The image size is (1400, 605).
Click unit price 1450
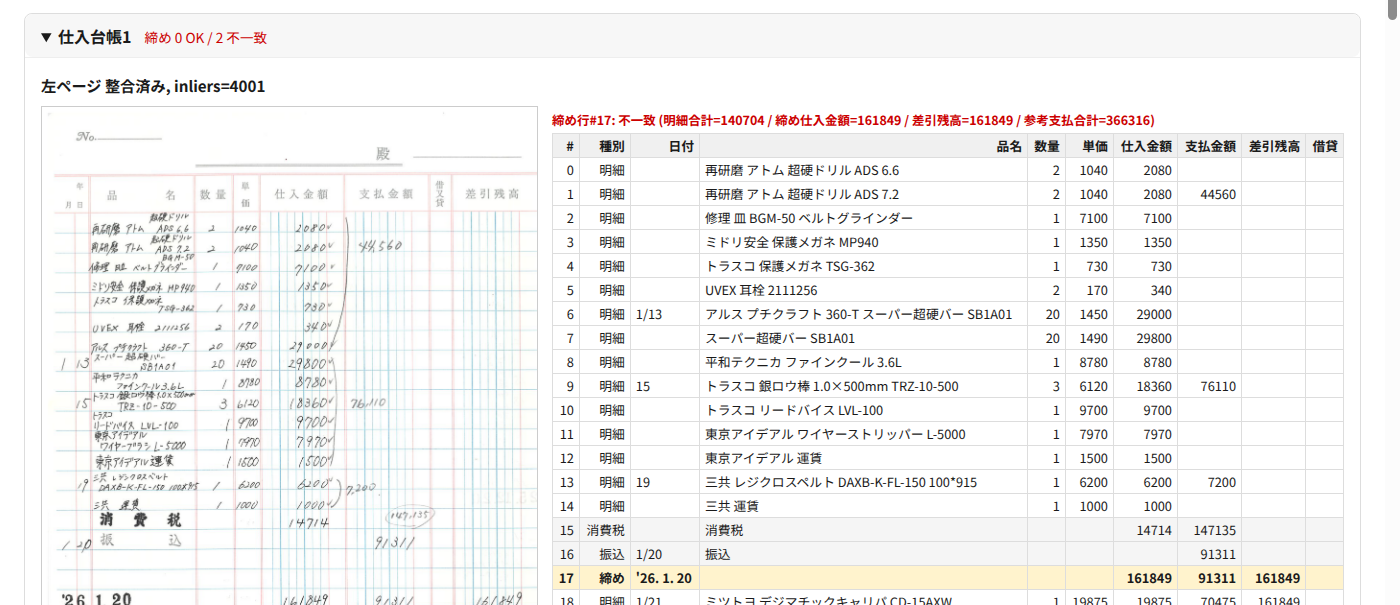1090,314
